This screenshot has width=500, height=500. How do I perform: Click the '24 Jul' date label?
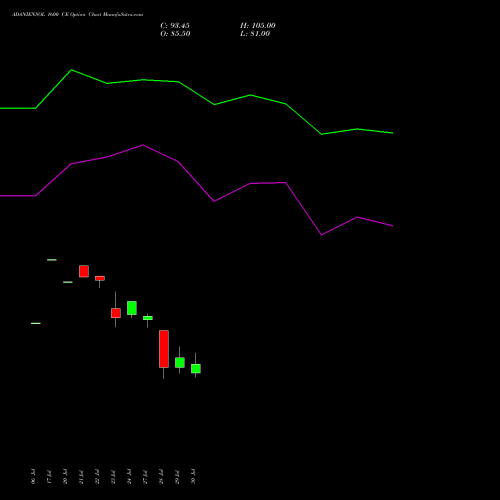click(129, 477)
